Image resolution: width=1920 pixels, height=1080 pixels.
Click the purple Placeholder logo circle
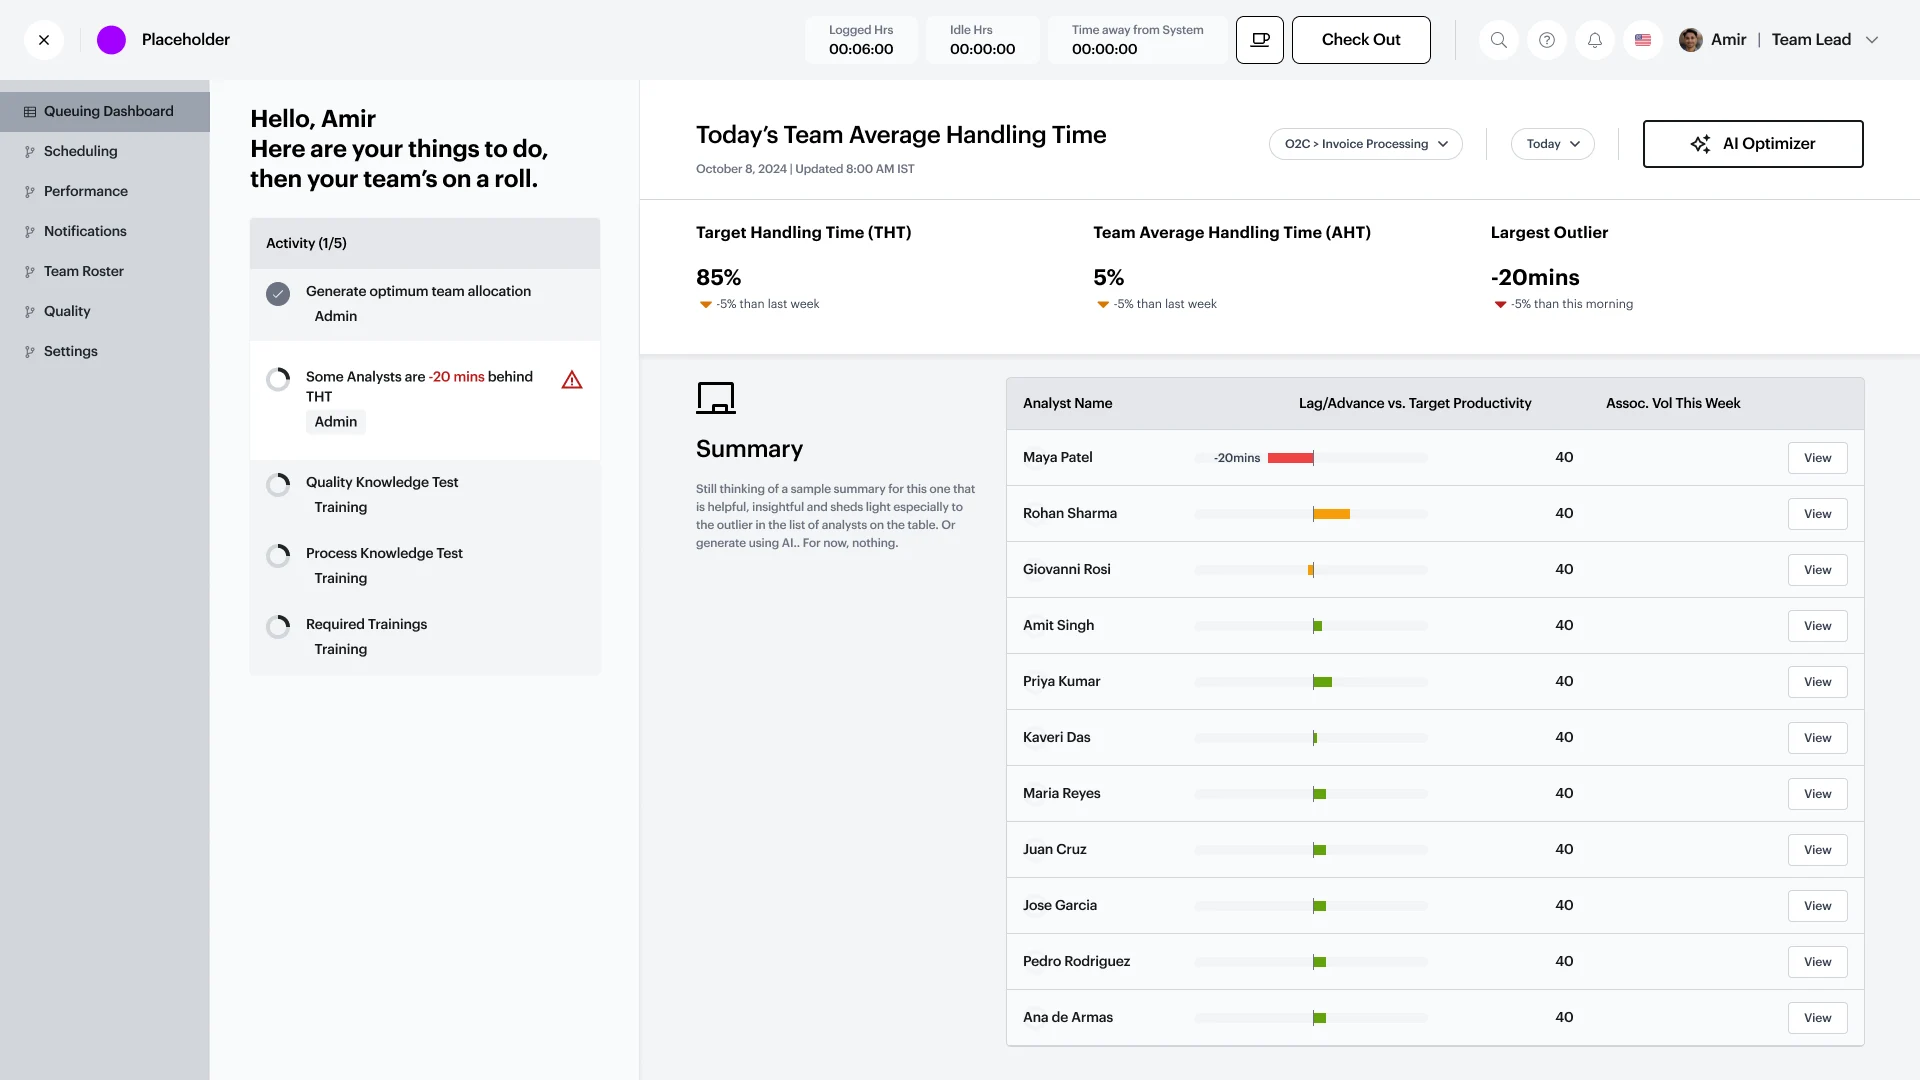pyautogui.click(x=111, y=40)
